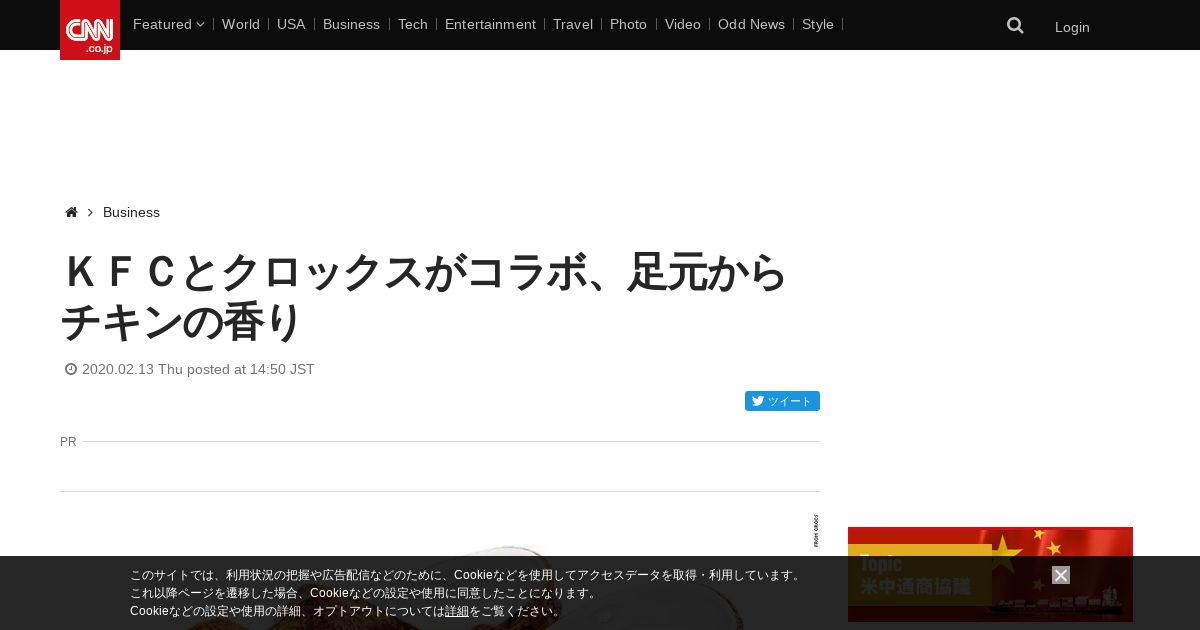
Task: Open the Entertainment section
Action: click(x=490, y=24)
